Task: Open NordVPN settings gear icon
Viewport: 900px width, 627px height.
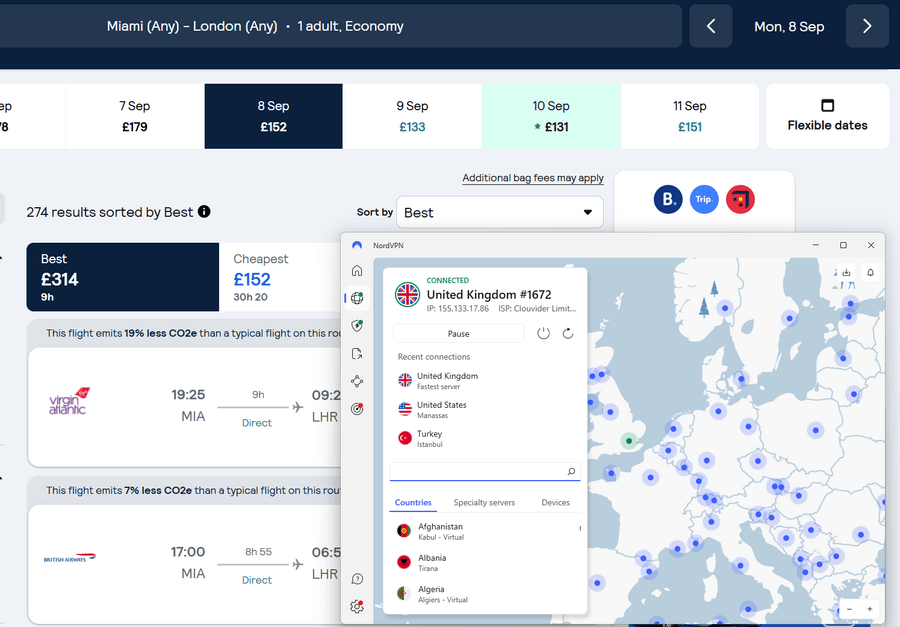Action: click(x=357, y=606)
